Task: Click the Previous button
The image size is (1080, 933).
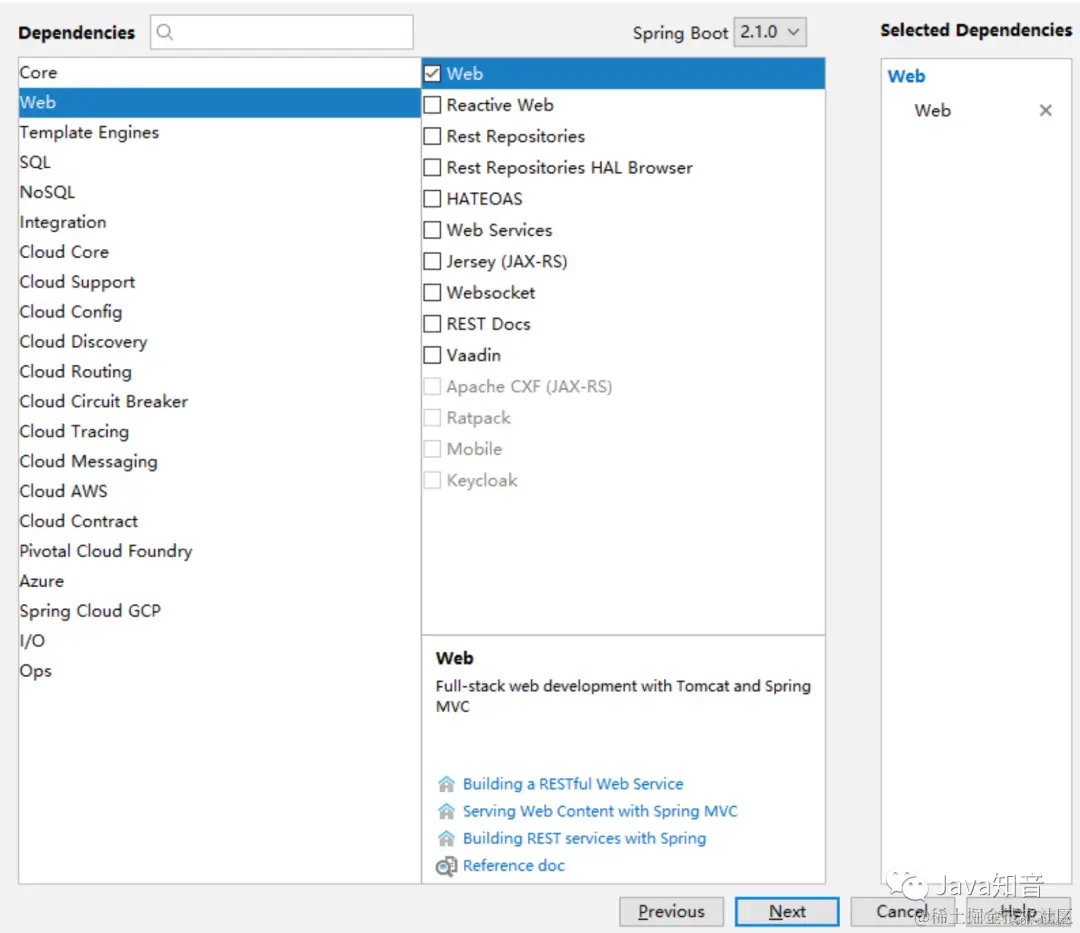Action: click(x=671, y=912)
